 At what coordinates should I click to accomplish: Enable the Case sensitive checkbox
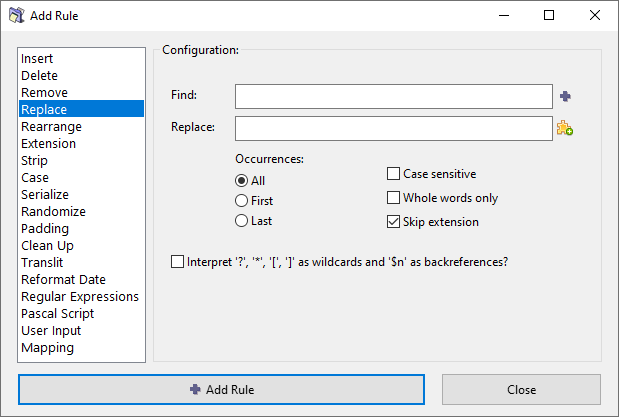pyautogui.click(x=394, y=174)
